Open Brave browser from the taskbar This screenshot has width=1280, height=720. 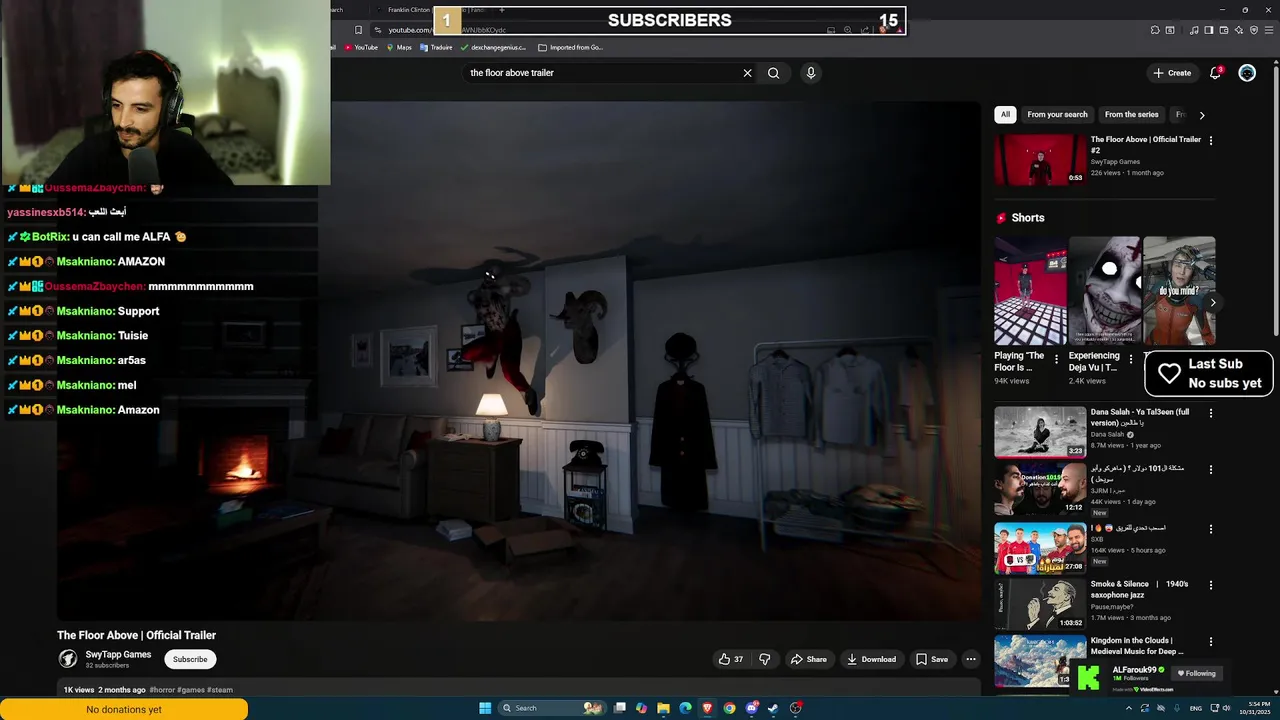707,708
